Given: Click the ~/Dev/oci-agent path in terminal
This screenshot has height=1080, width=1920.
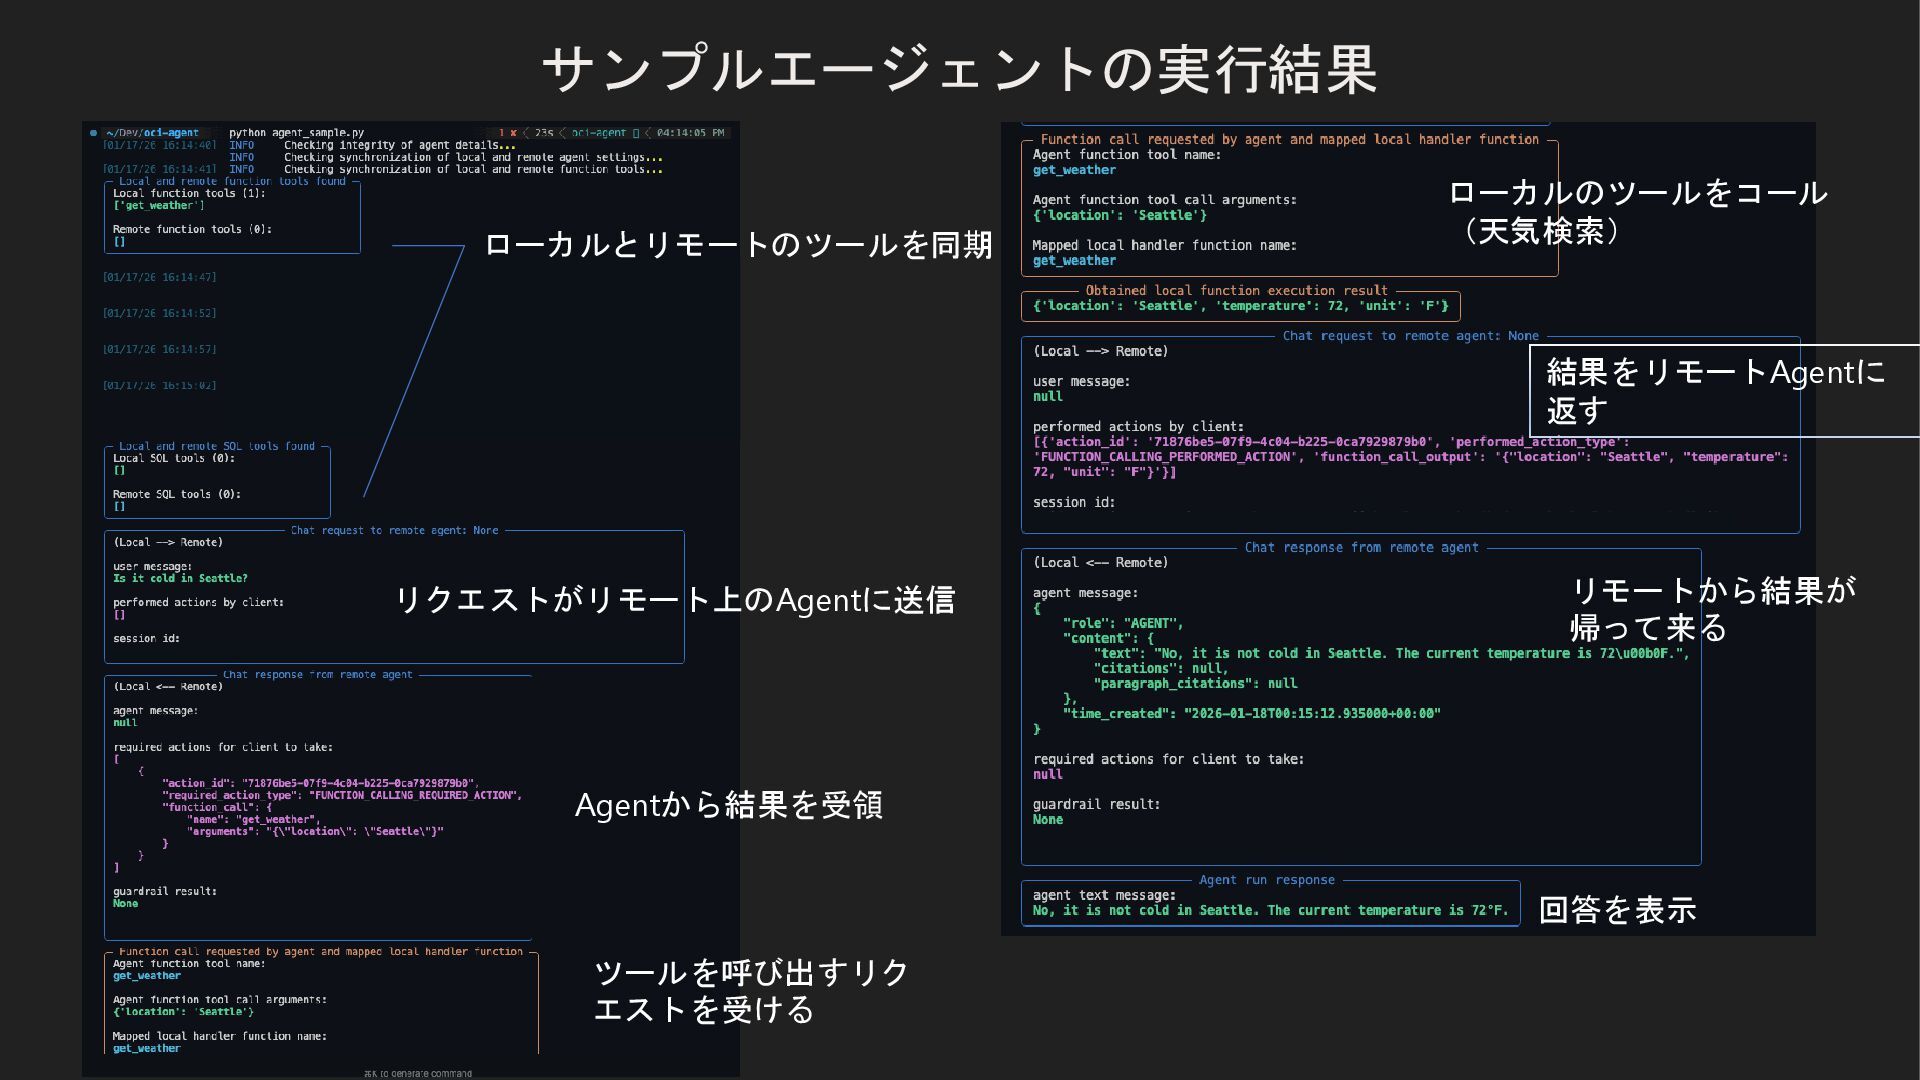Looking at the screenshot, I should click(x=153, y=132).
